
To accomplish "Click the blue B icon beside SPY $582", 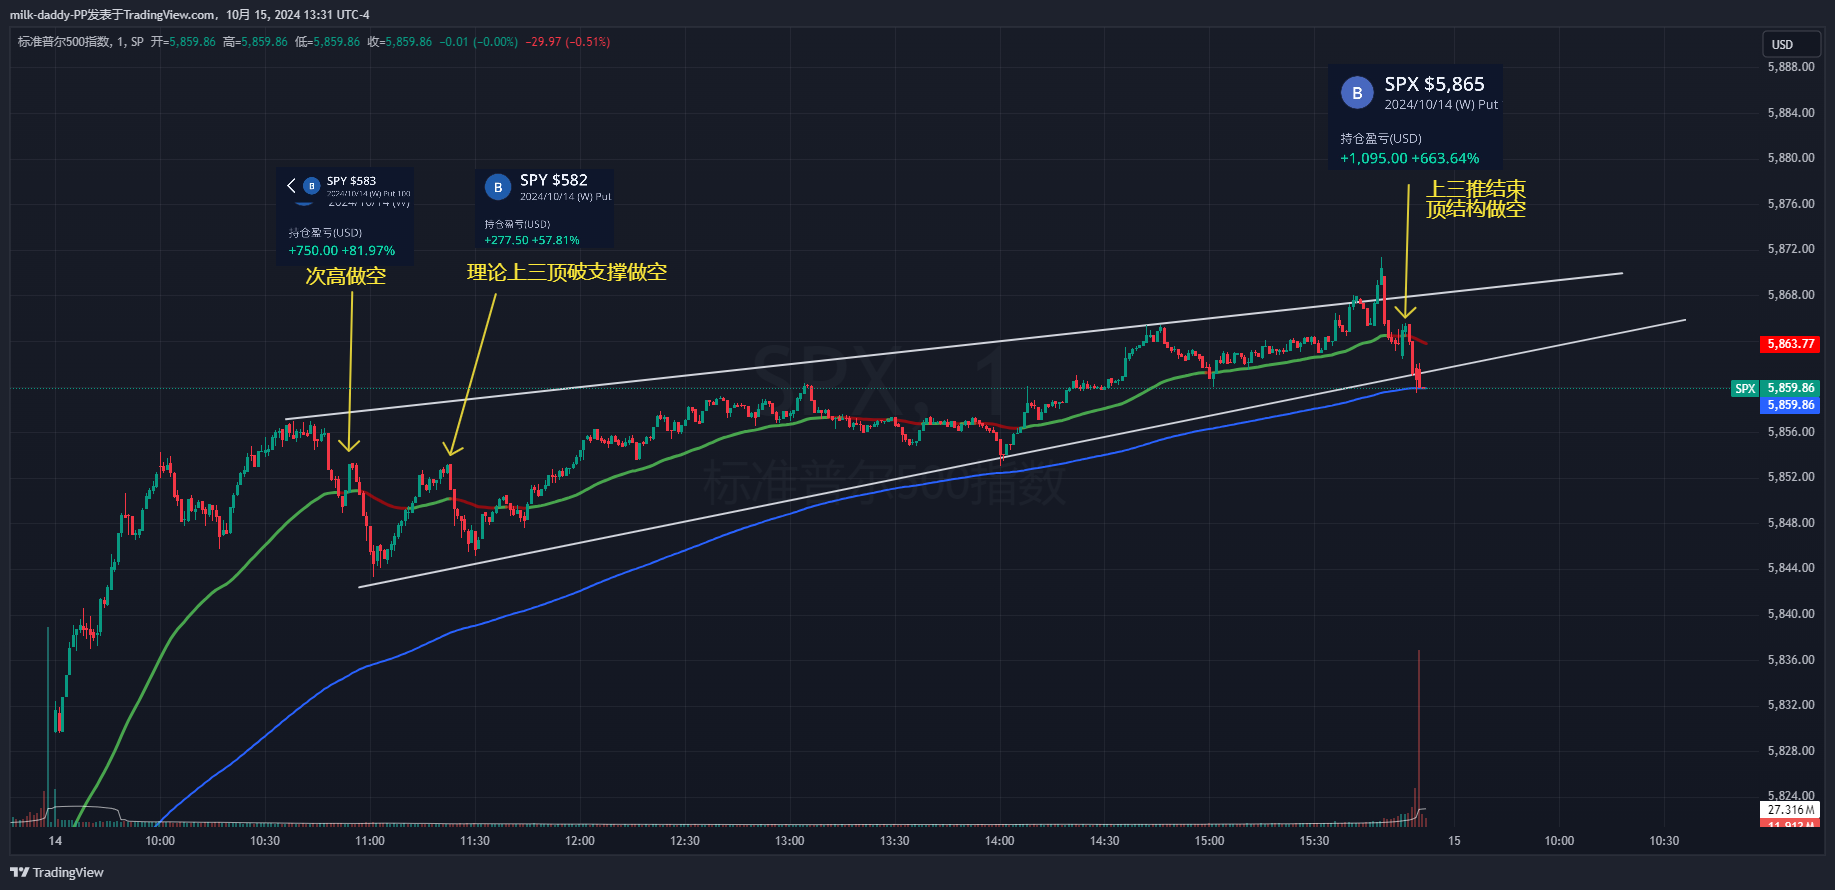I will click(x=498, y=187).
